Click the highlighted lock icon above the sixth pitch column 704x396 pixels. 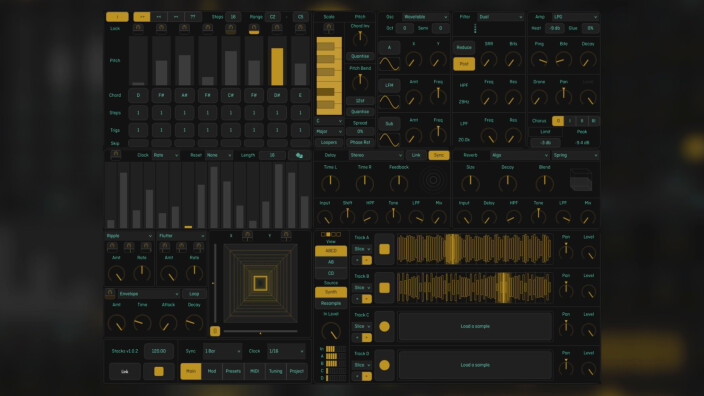click(254, 29)
